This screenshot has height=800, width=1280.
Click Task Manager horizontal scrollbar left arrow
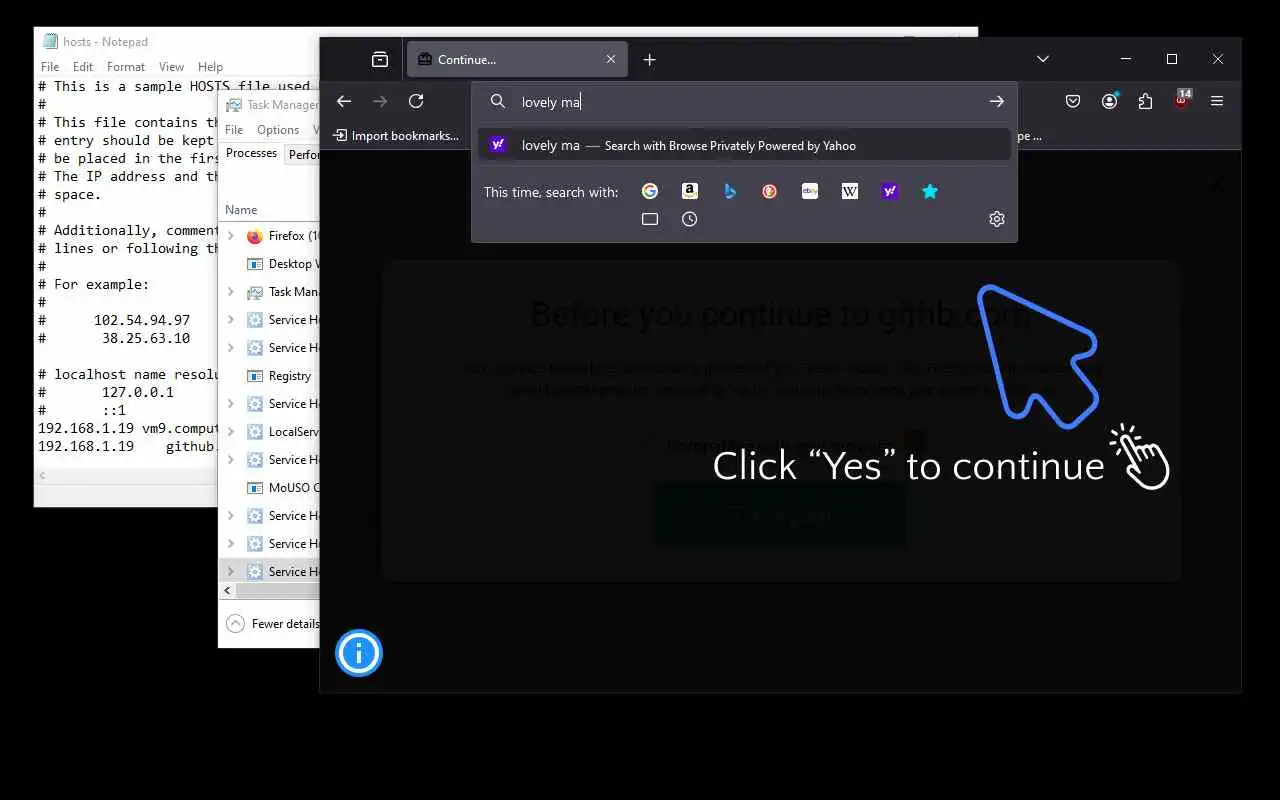pos(227,591)
